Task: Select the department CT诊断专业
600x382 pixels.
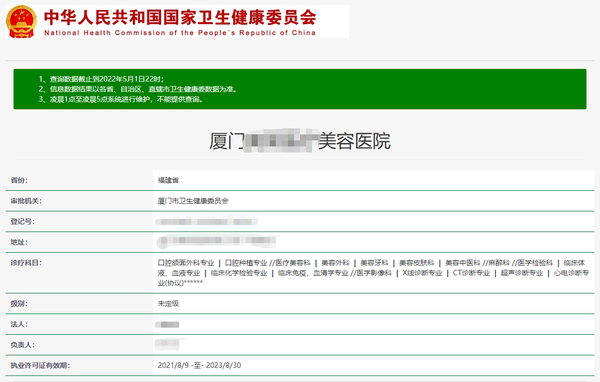Action: tap(471, 273)
